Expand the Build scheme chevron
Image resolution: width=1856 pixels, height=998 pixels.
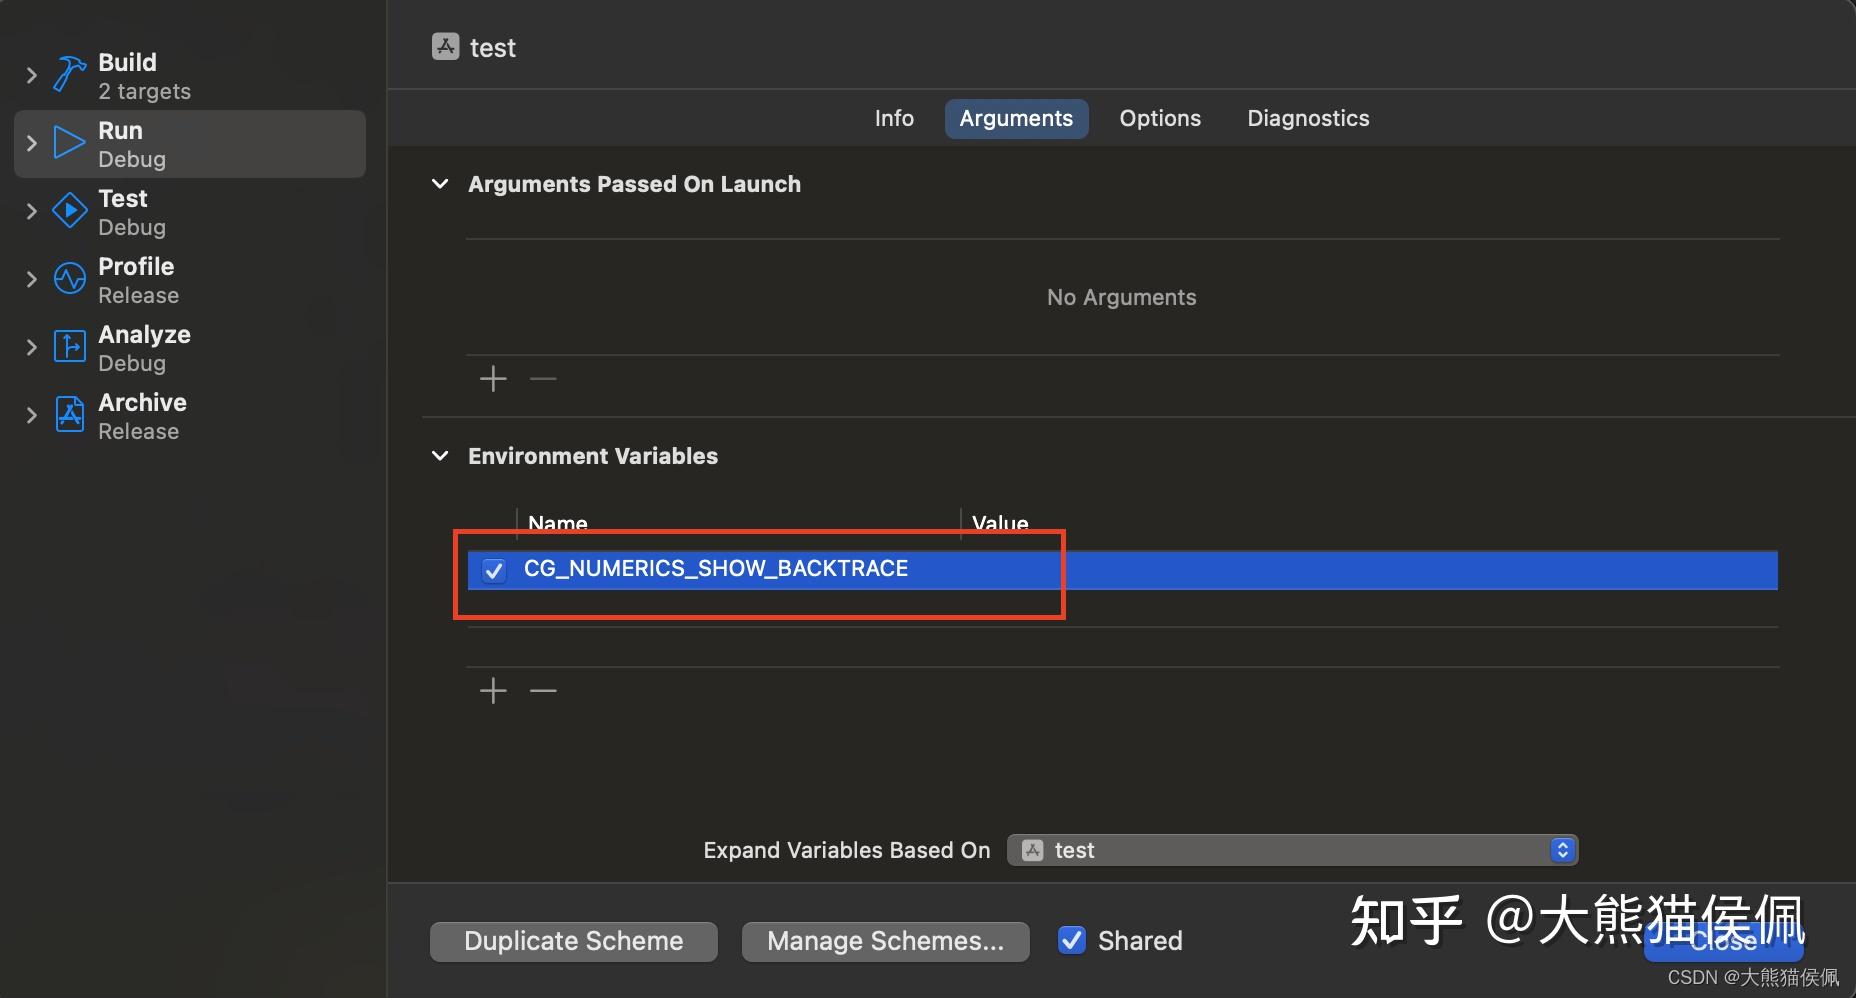[x=30, y=74]
